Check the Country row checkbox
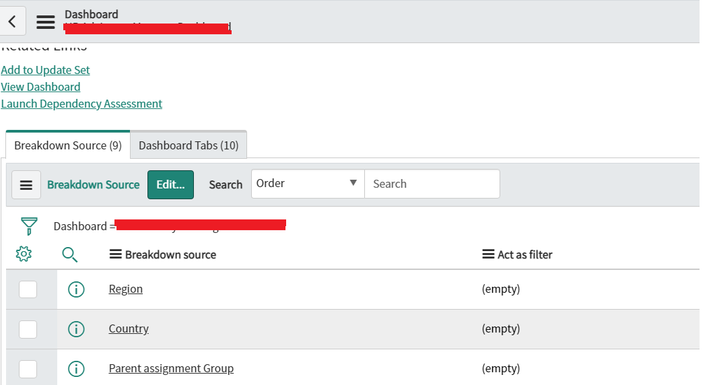Viewport: 713px width, 385px height. pos(28,329)
